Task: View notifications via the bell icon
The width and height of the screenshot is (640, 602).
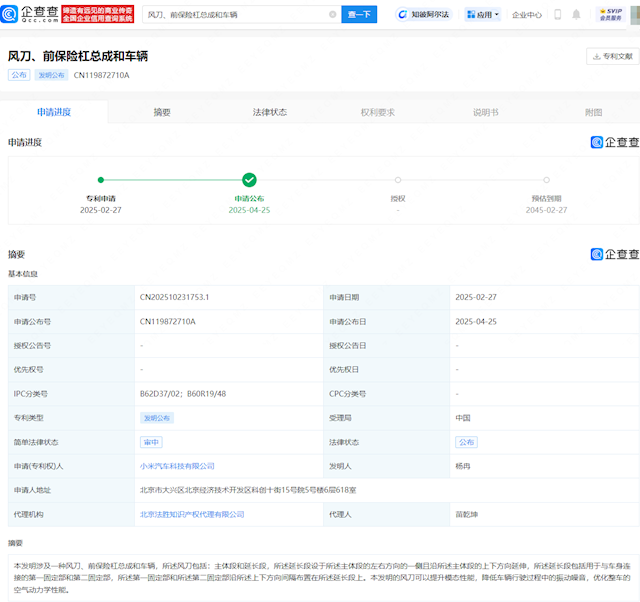Action: [x=576, y=14]
